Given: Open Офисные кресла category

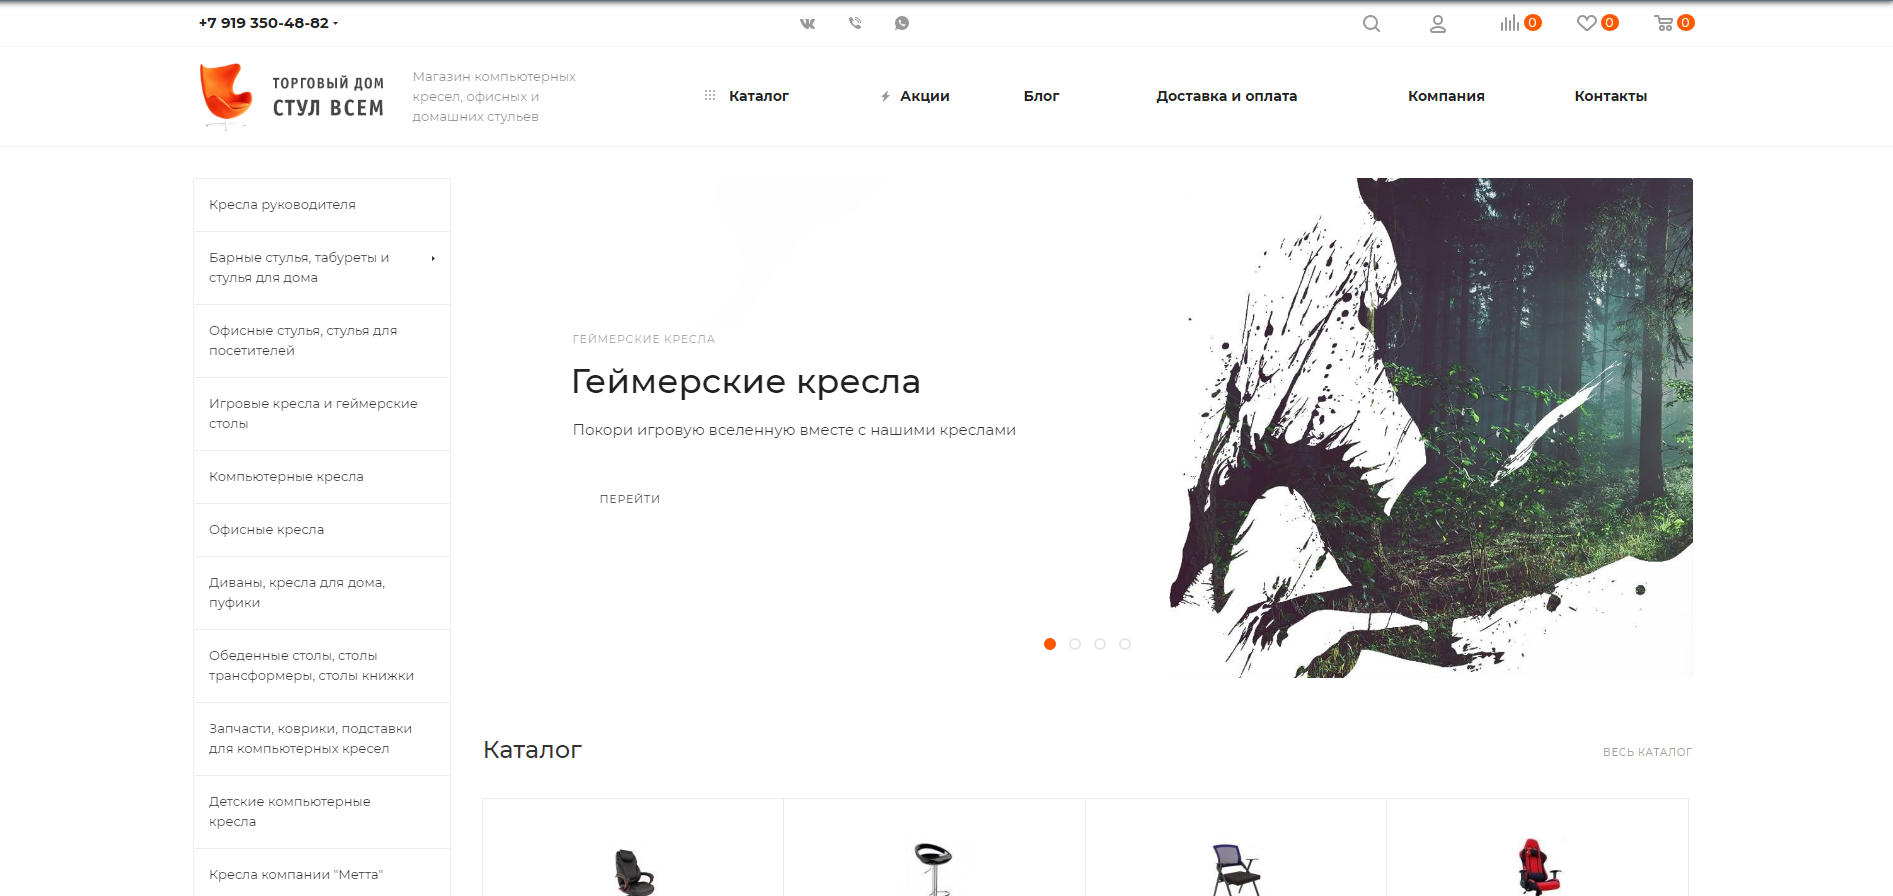Looking at the screenshot, I should [x=322, y=530].
